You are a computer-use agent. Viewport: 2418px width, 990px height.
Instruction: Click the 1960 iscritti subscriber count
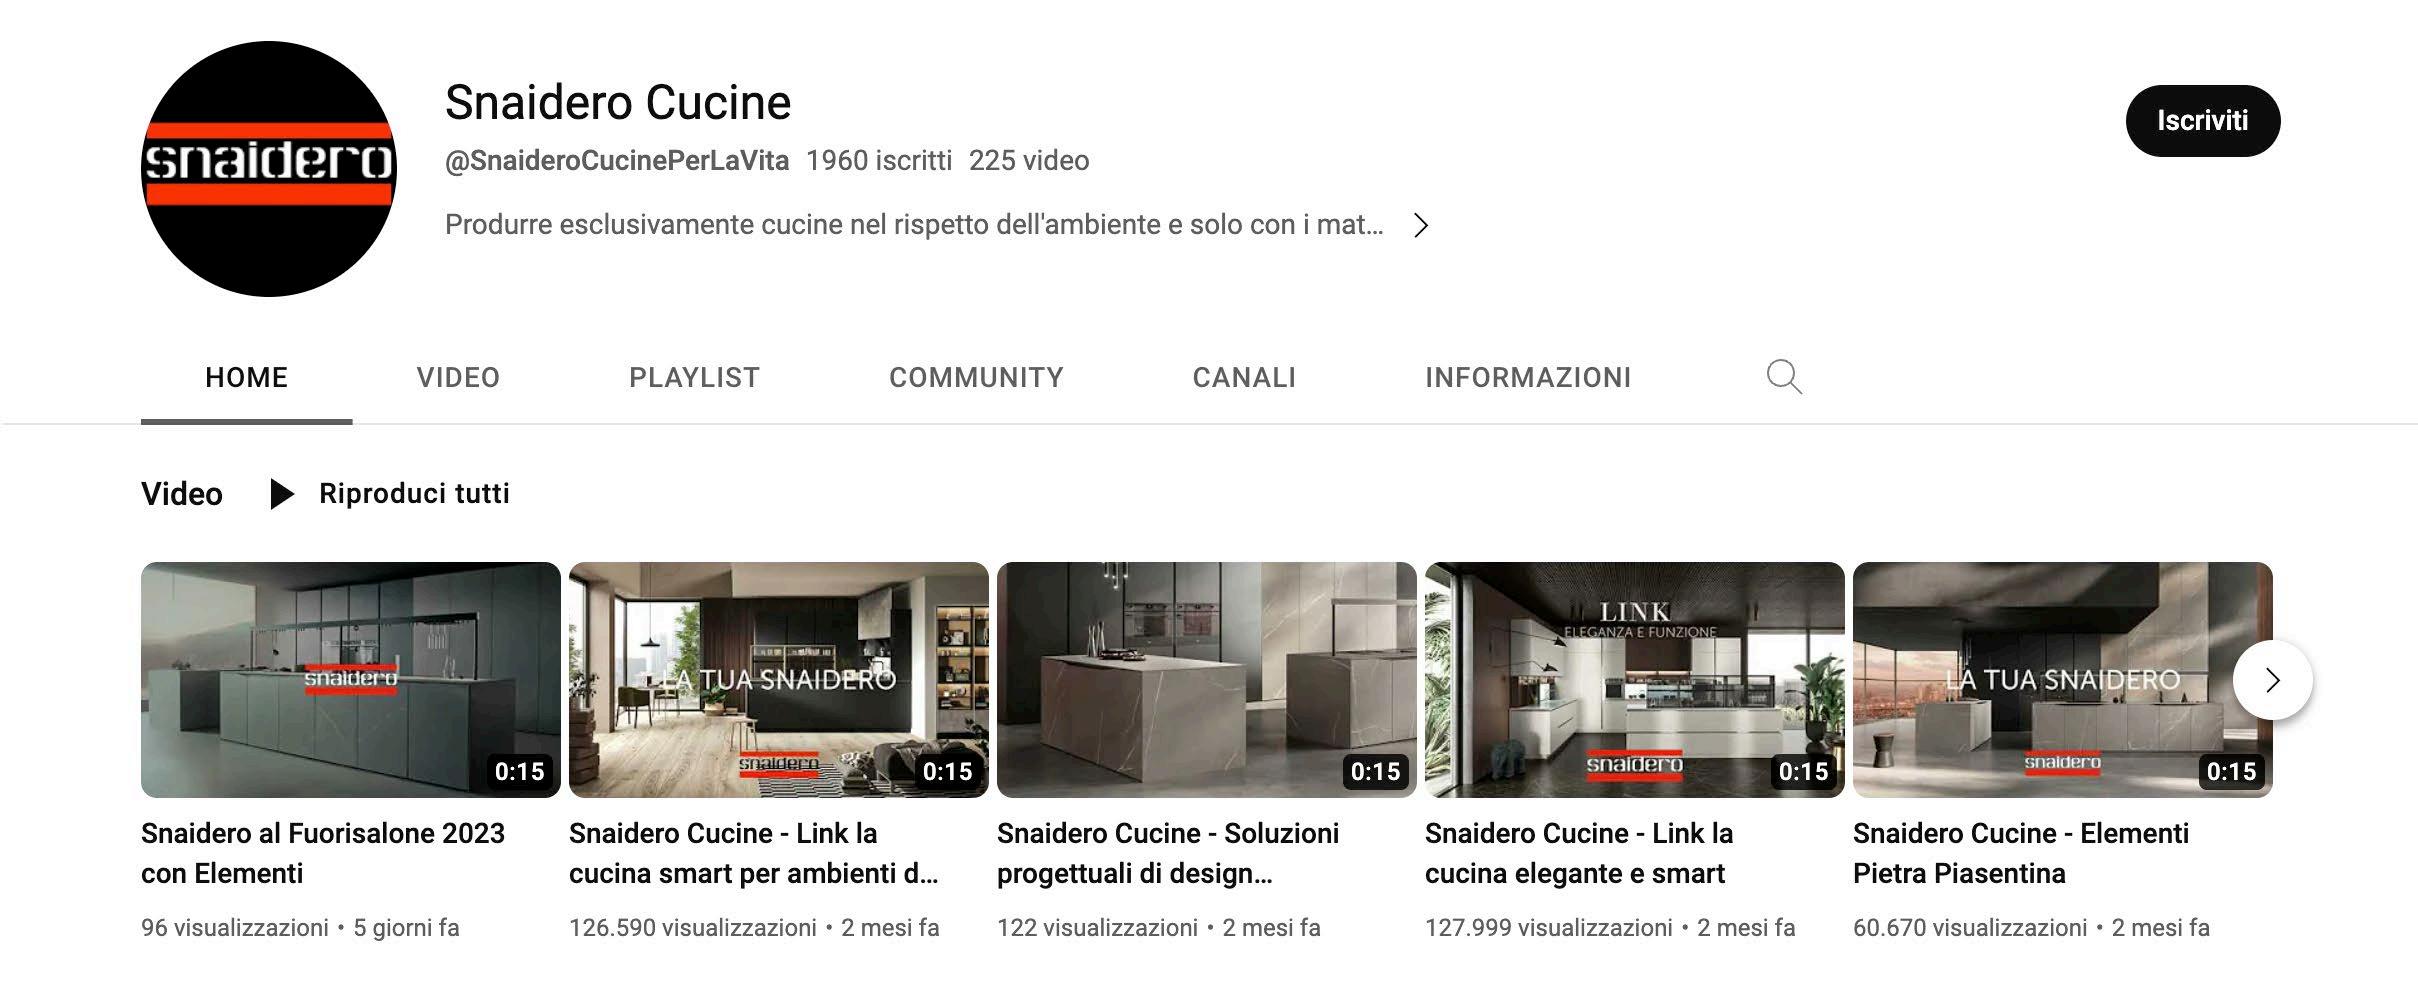point(879,161)
